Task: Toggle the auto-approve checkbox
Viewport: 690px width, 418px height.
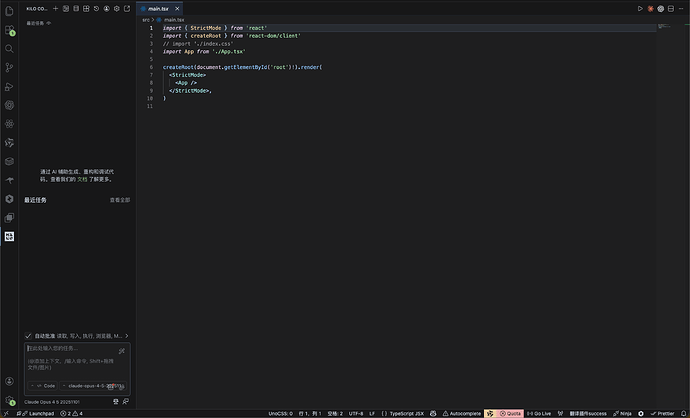Action: tap(28, 336)
